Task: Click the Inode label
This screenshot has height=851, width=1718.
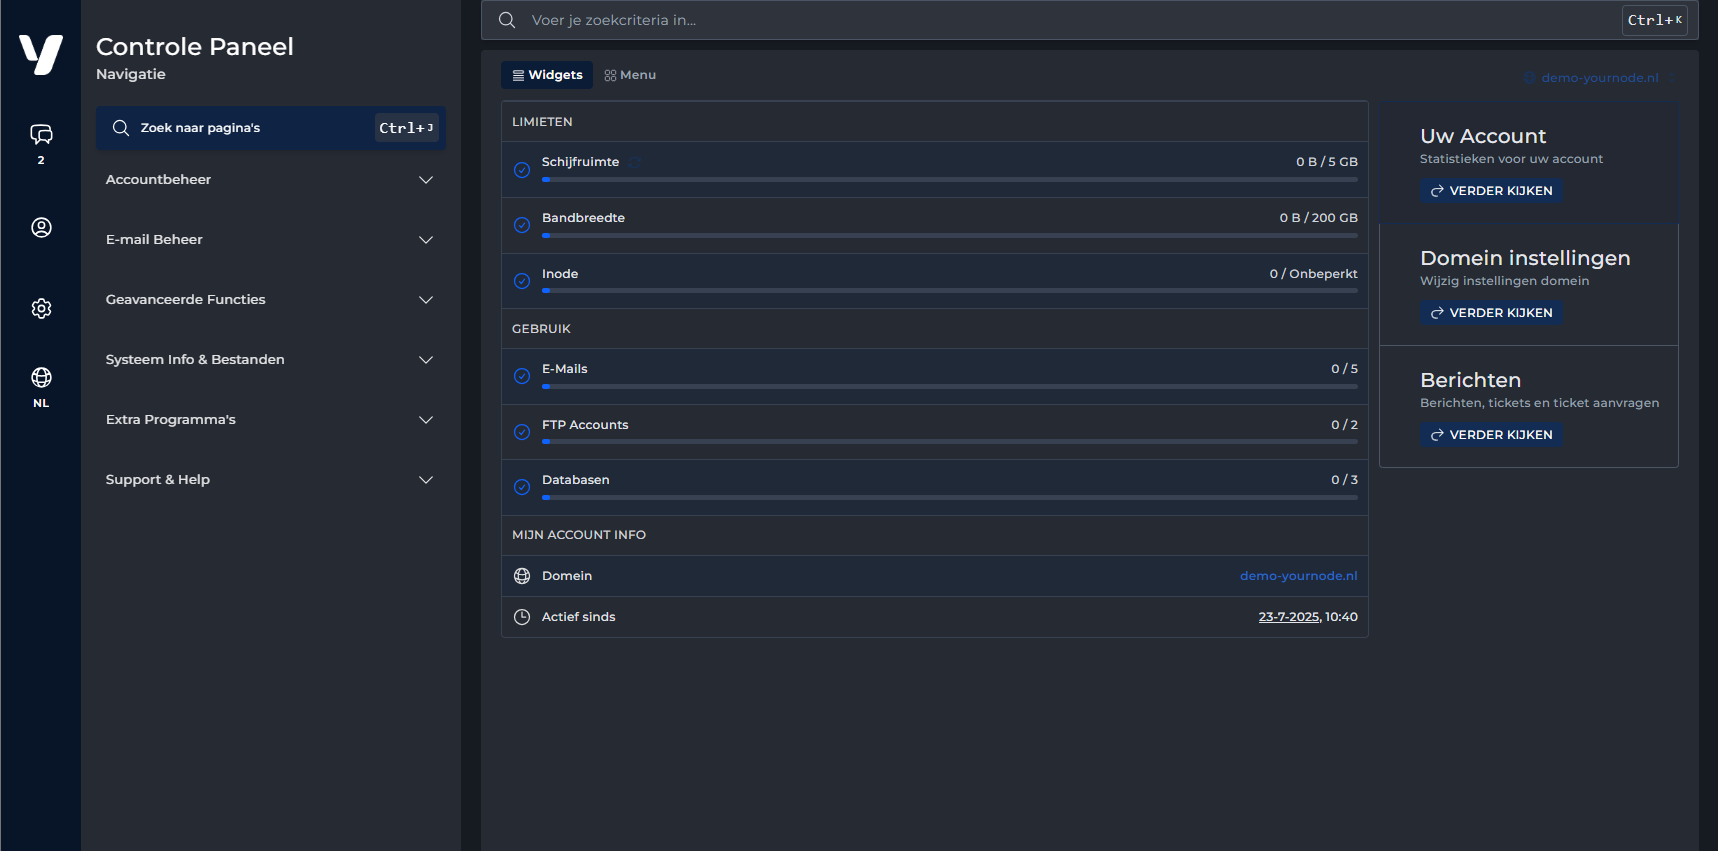Action: pyautogui.click(x=560, y=274)
